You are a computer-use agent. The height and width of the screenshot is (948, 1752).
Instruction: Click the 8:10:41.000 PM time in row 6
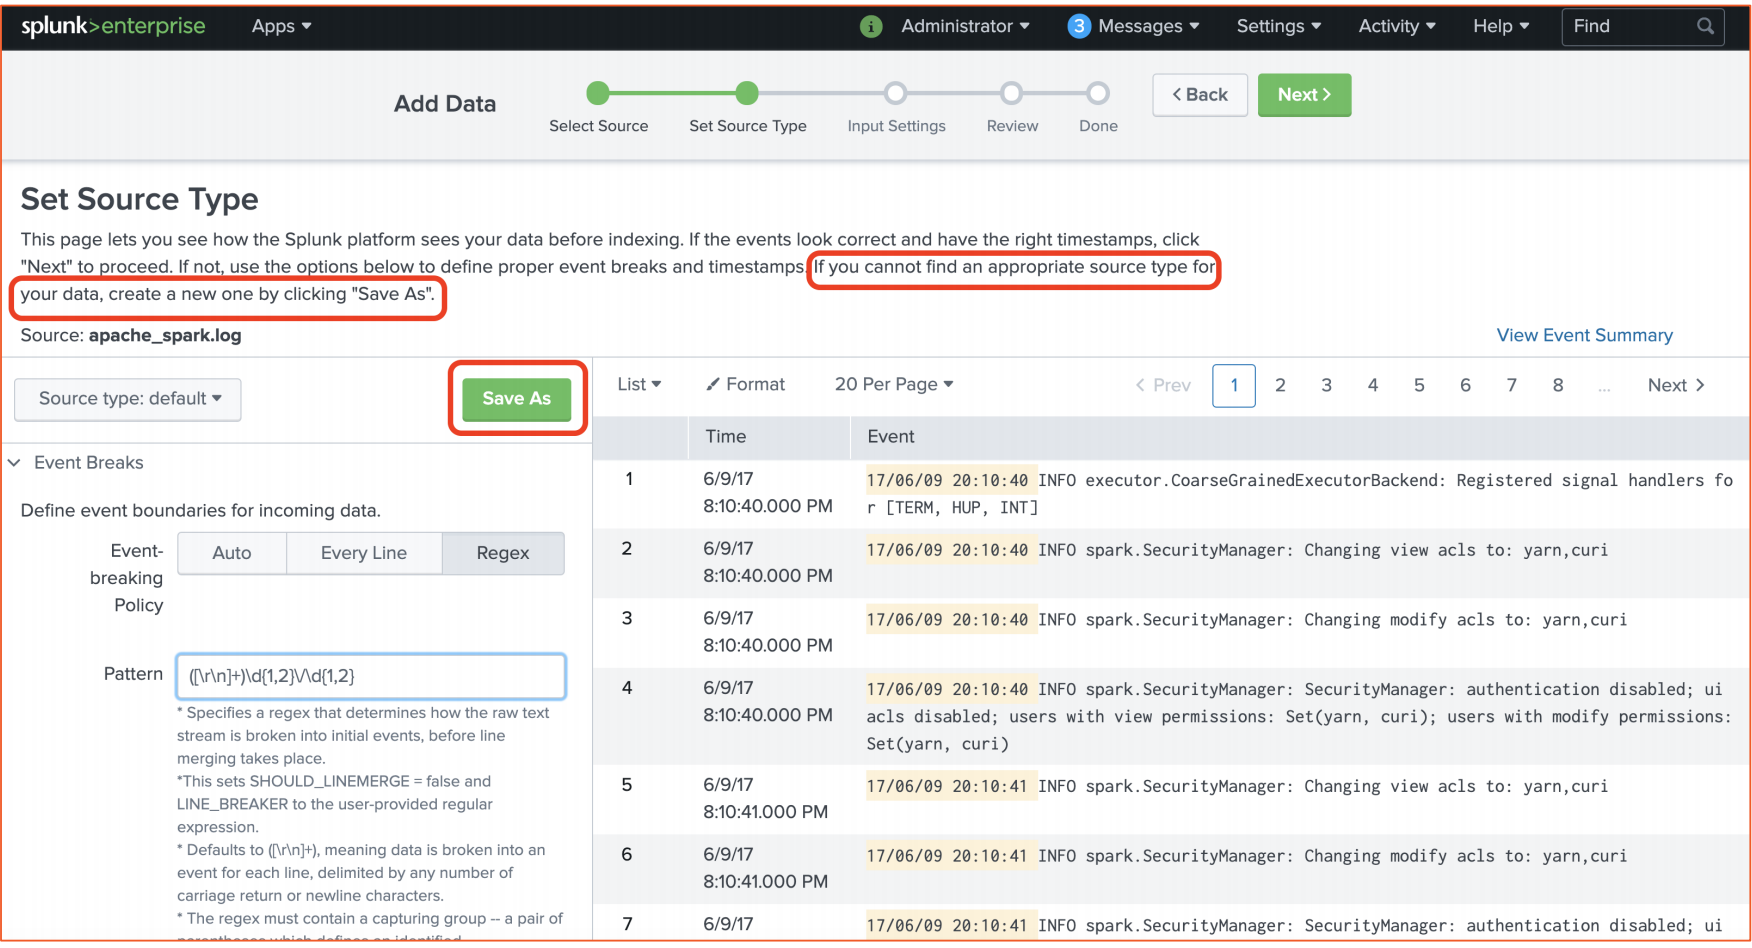coord(765,881)
